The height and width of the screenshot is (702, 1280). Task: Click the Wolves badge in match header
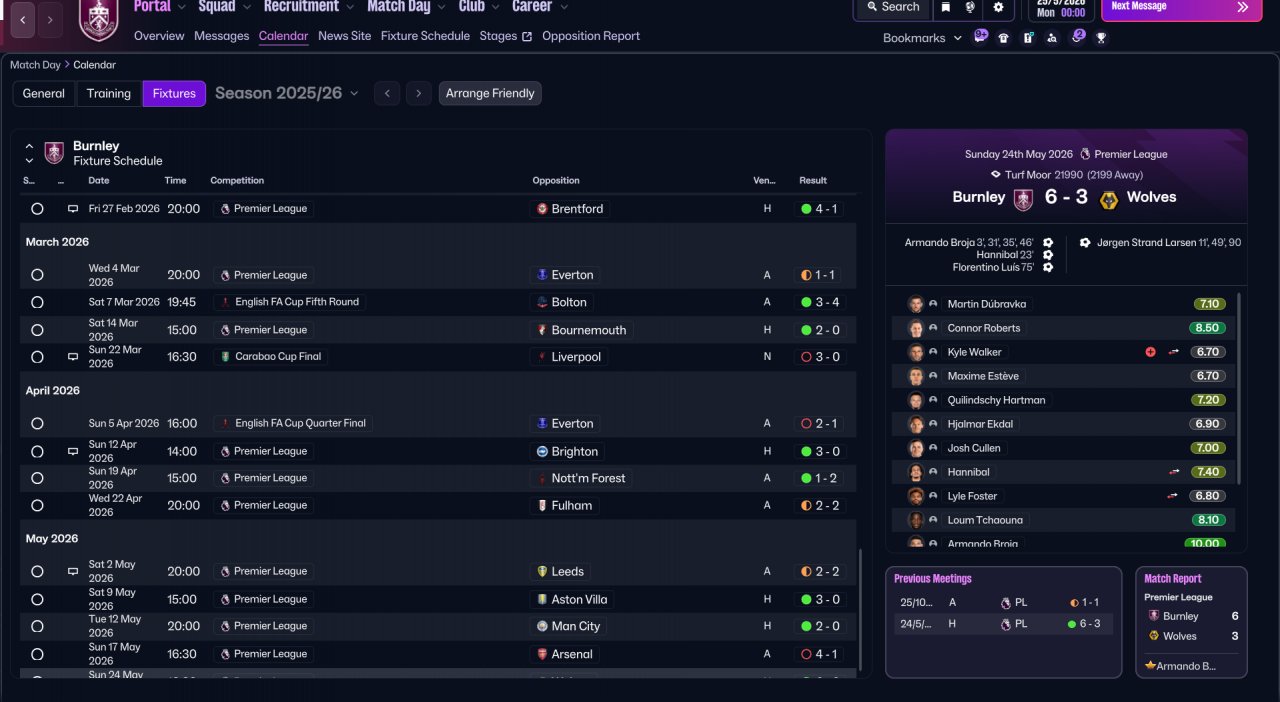[1108, 199]
